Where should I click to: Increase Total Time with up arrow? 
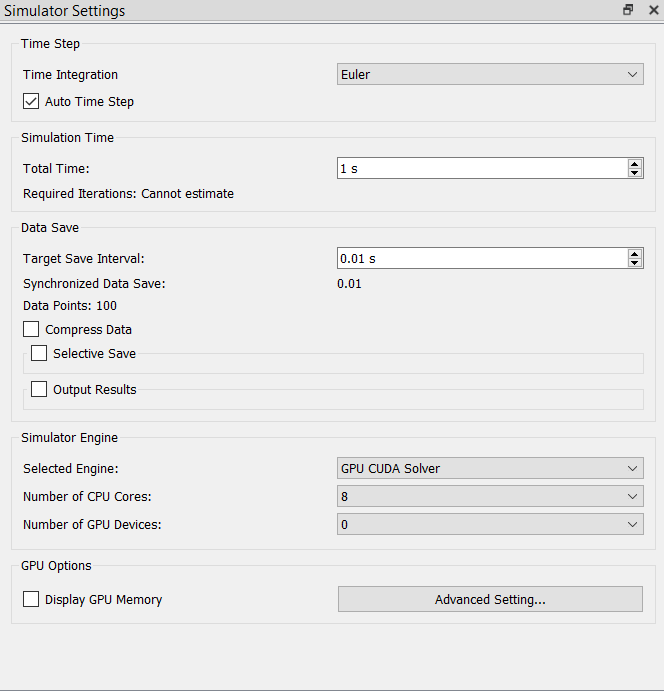(635, 164)
